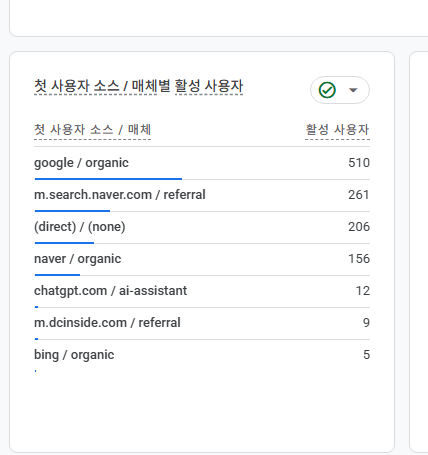Select the (direct) / (none) row
Screen dimensions: 428x455
[202, 227]
